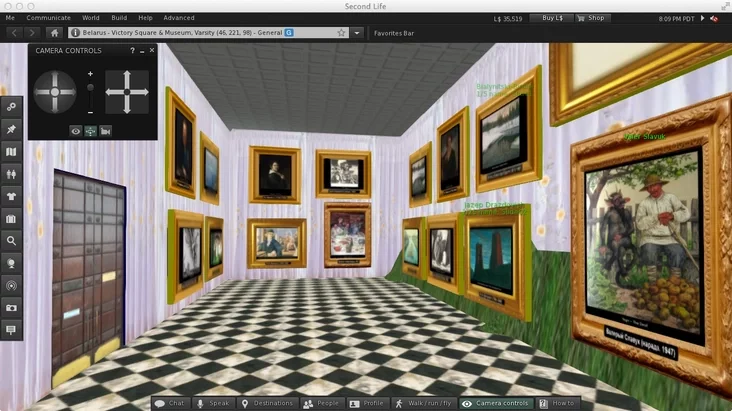Screen dimensions: 732x411
Task: Open the Snapshot camera sidebar button
Action: point(11,308)
